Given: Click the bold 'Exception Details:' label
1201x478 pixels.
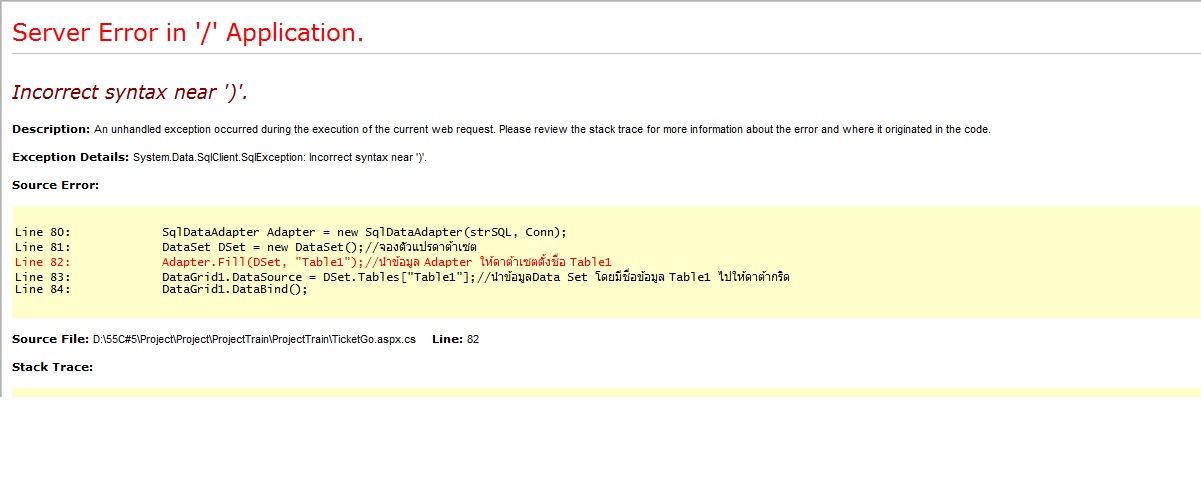Looking at the screenshot, I should pyautogui.click(x=70, y=157).
